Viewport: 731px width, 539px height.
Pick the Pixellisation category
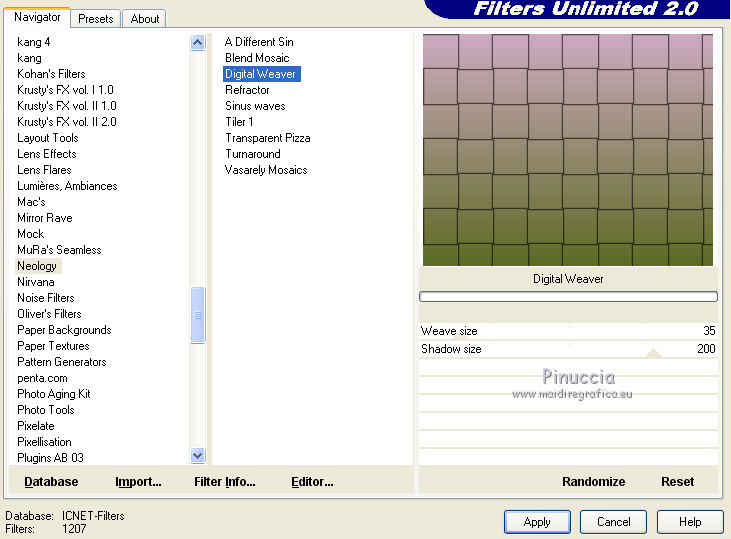coord(44,442)
